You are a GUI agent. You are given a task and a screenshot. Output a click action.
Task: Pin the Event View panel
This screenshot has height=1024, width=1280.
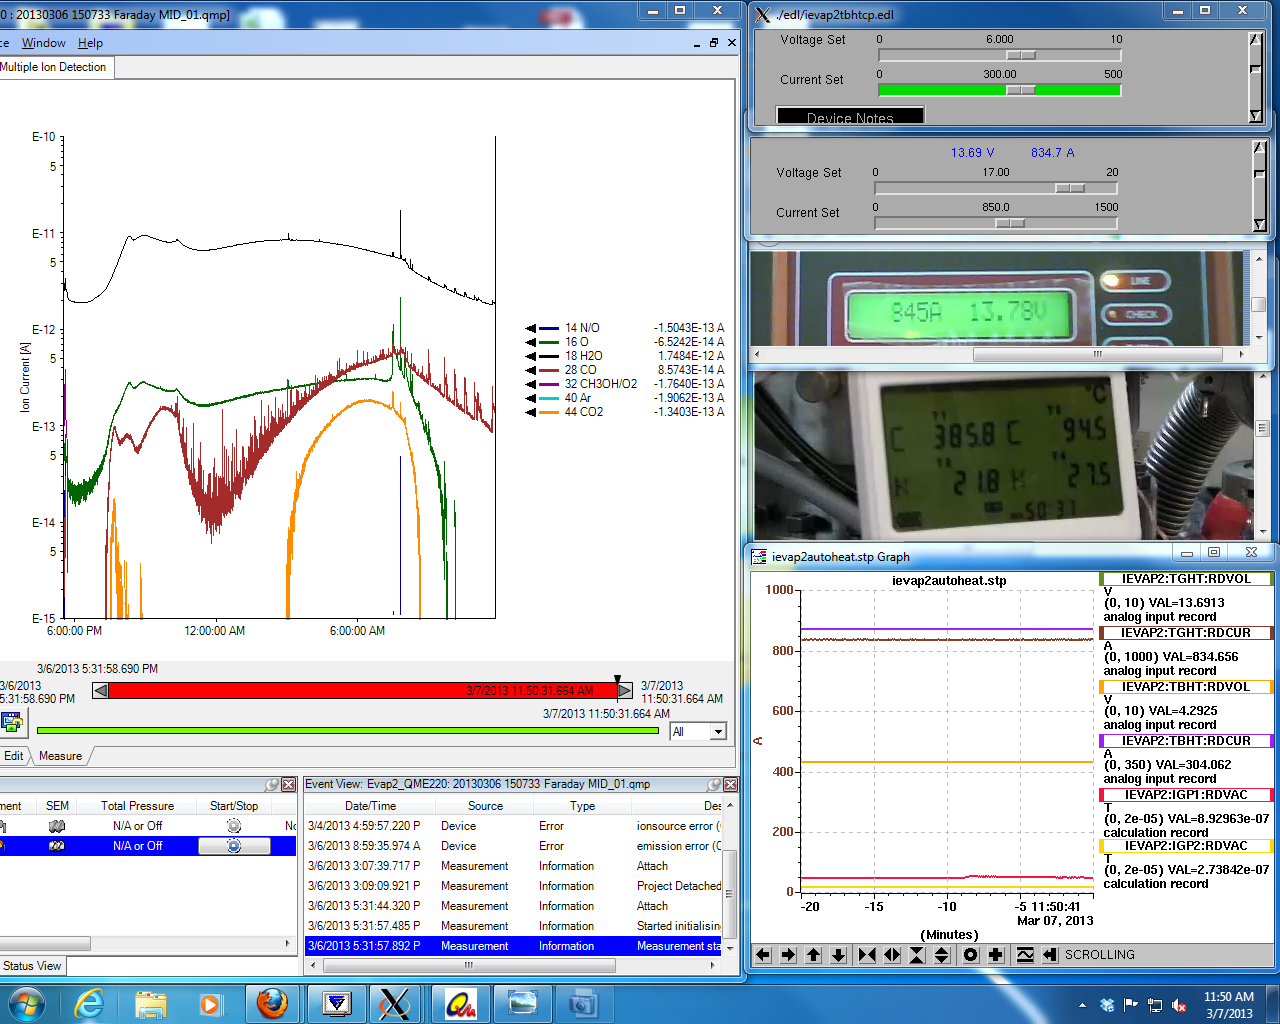(714, 785)
